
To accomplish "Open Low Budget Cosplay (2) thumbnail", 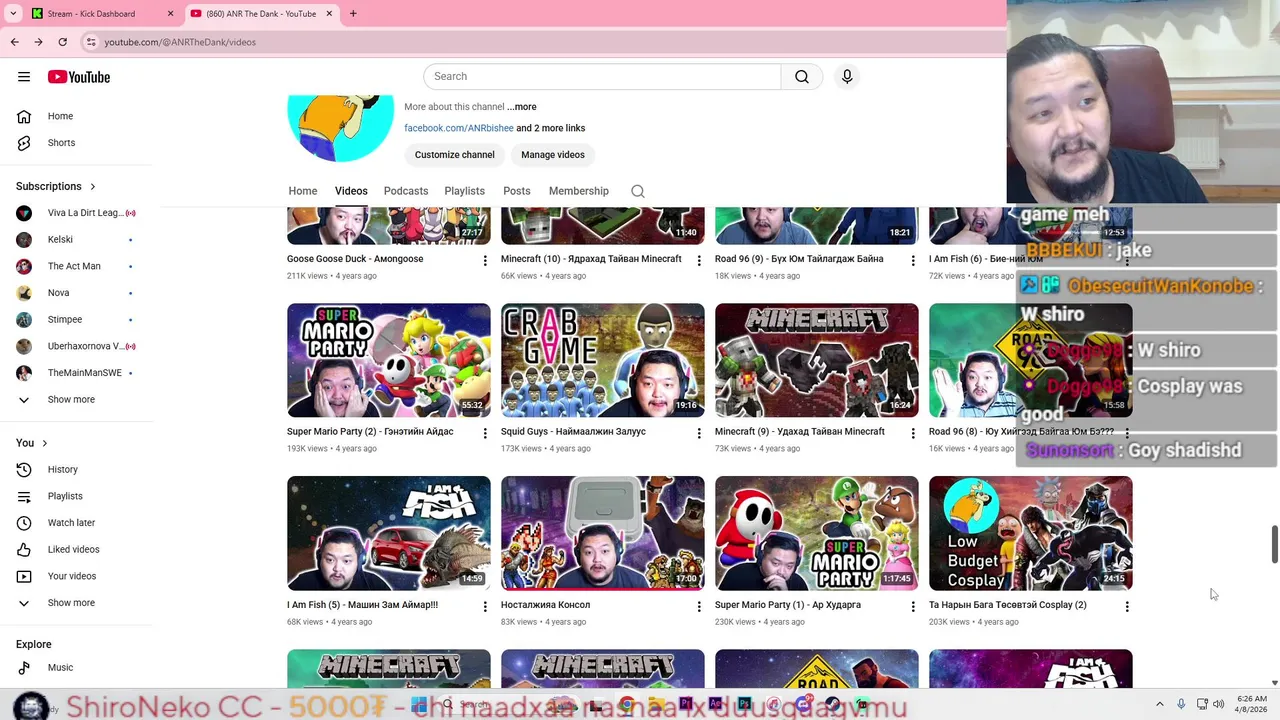I will tap(1031, 533).
